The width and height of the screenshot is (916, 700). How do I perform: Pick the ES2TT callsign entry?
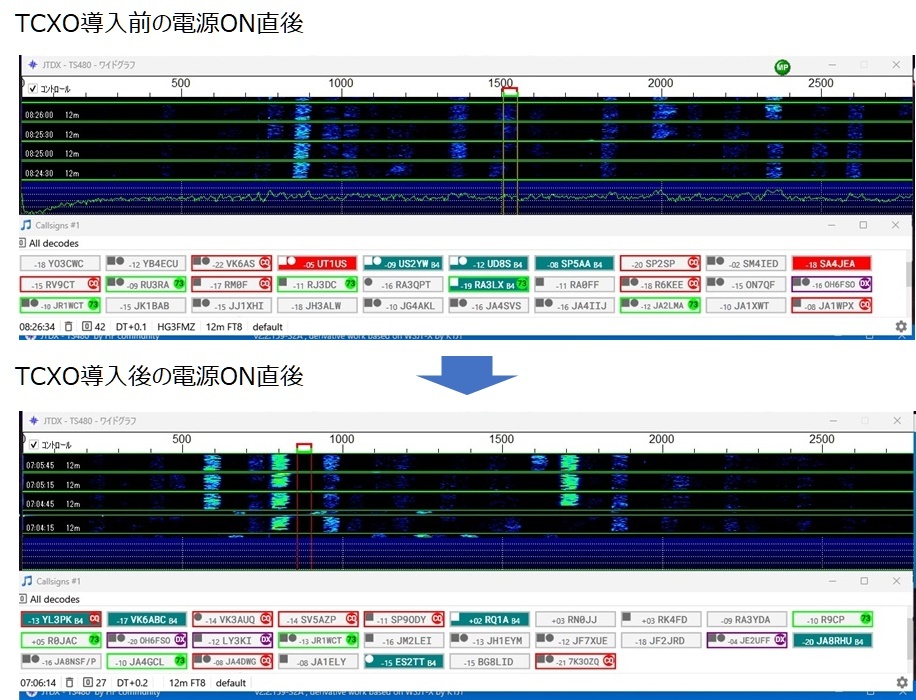pyautogui.click(x=403, y=661)
